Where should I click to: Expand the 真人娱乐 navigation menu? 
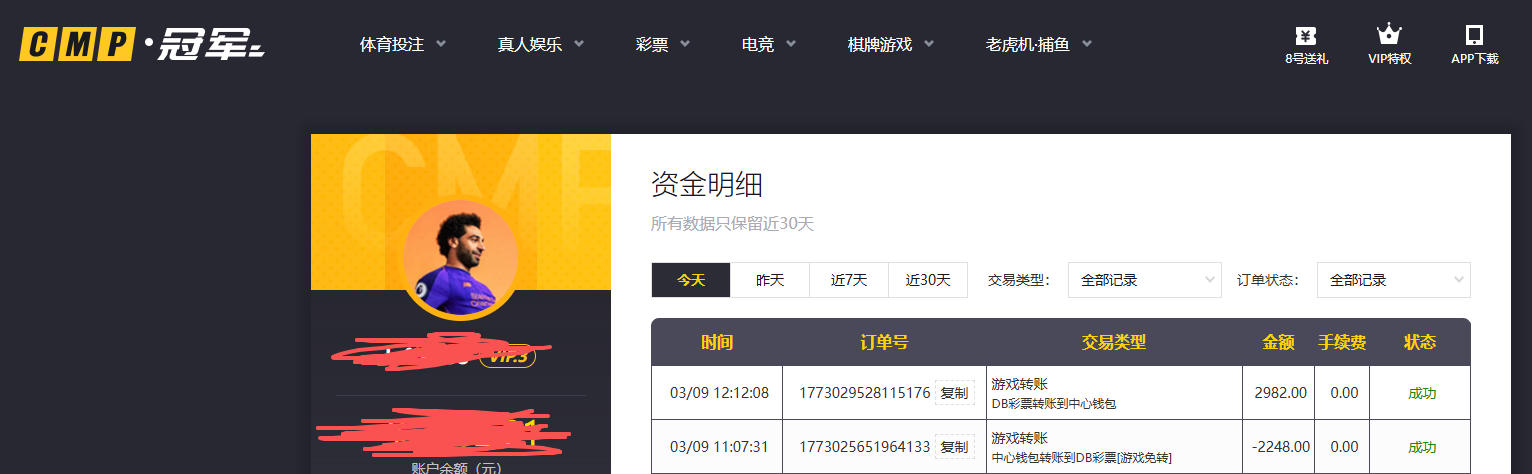(540, 45)
